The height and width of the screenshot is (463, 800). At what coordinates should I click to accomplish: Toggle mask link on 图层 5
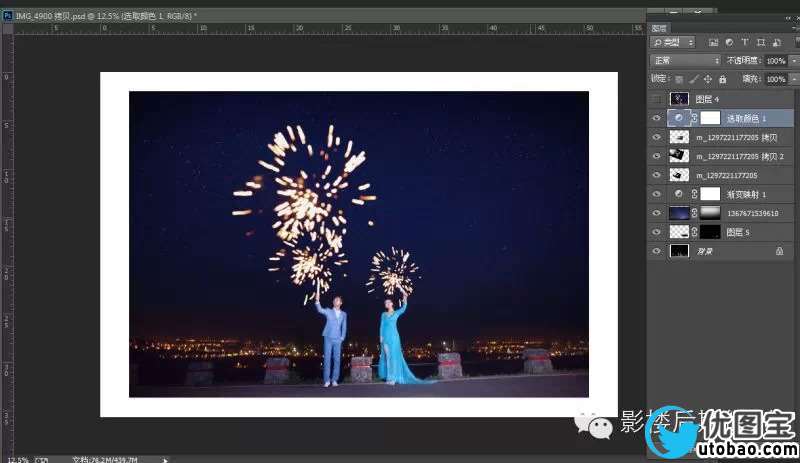click(694, 232)
